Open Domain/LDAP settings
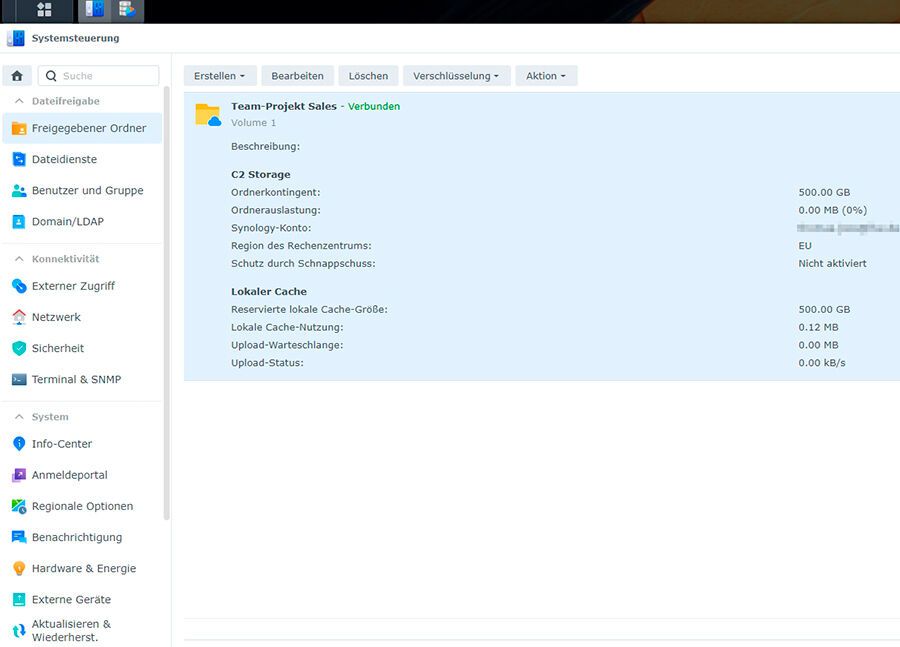This screenshot has width=900, height=647. click(67, 221)
